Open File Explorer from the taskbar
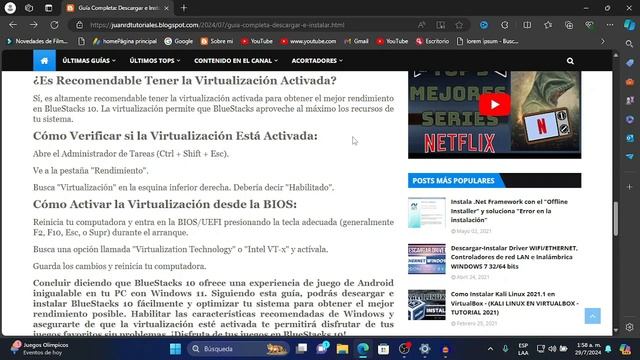This screenshot has width=640, height=360. (x=342, y=349)
